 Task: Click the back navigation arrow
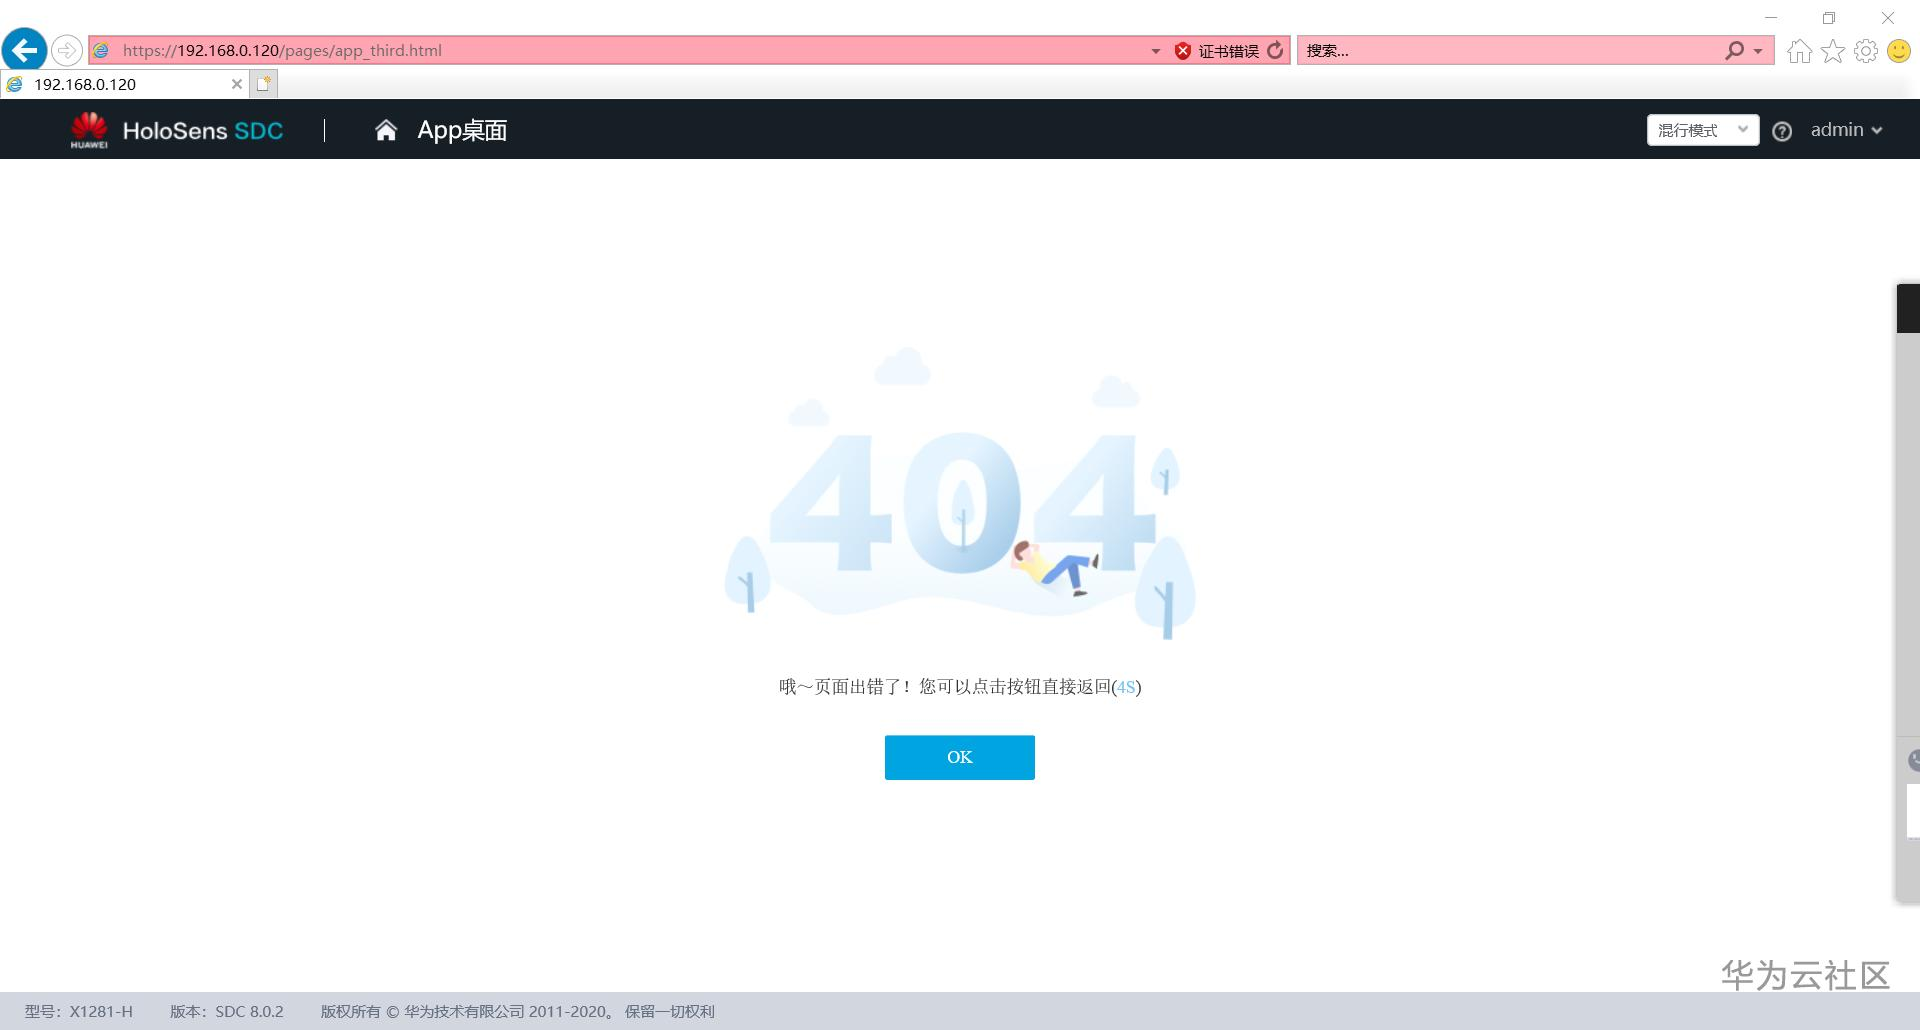pos(24,49)
